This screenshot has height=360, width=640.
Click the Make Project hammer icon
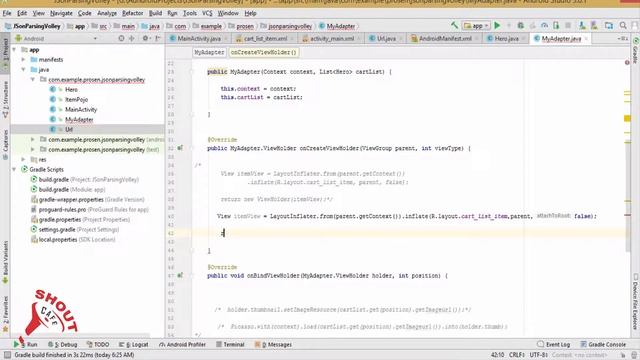pyautogui.click(x=454, y=25)
